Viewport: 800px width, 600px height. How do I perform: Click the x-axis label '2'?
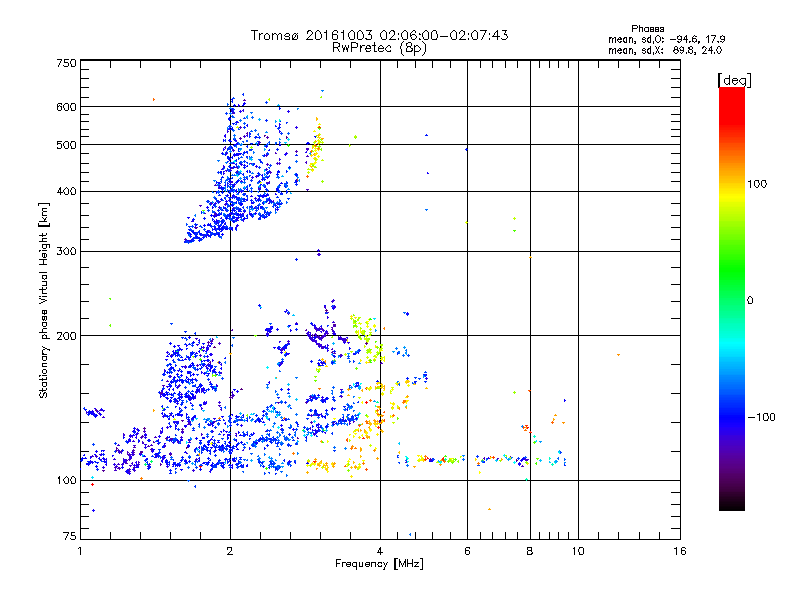point(230,551)
